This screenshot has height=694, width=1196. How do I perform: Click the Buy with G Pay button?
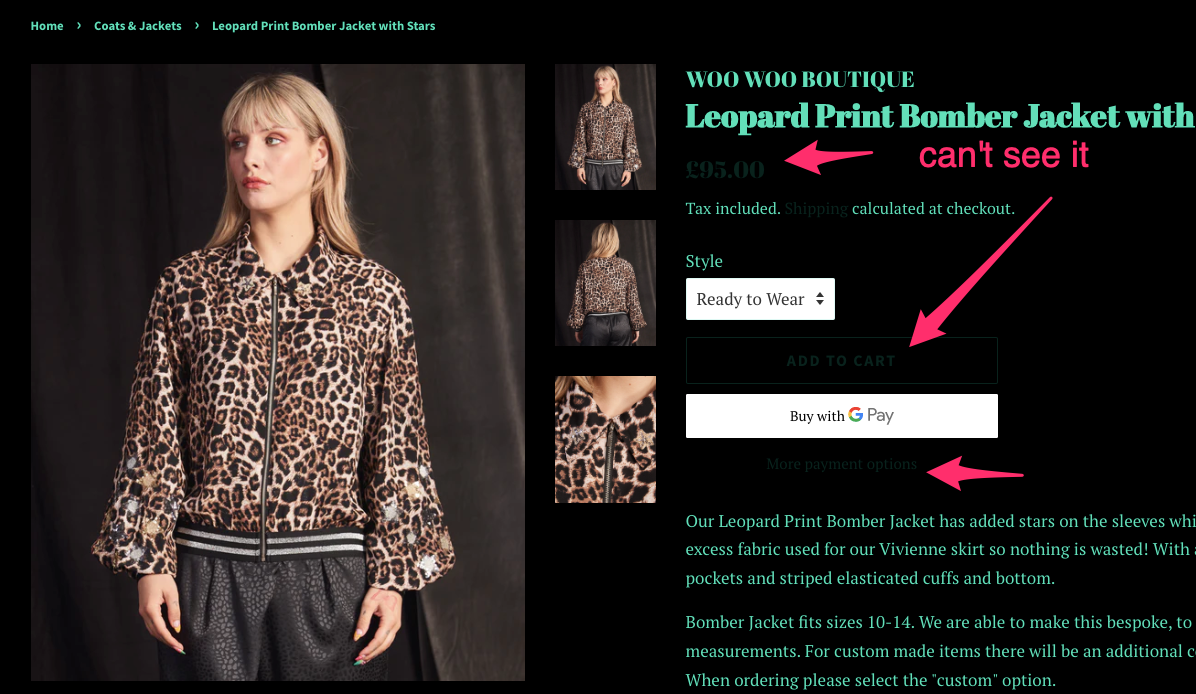[x=841, y=416]
